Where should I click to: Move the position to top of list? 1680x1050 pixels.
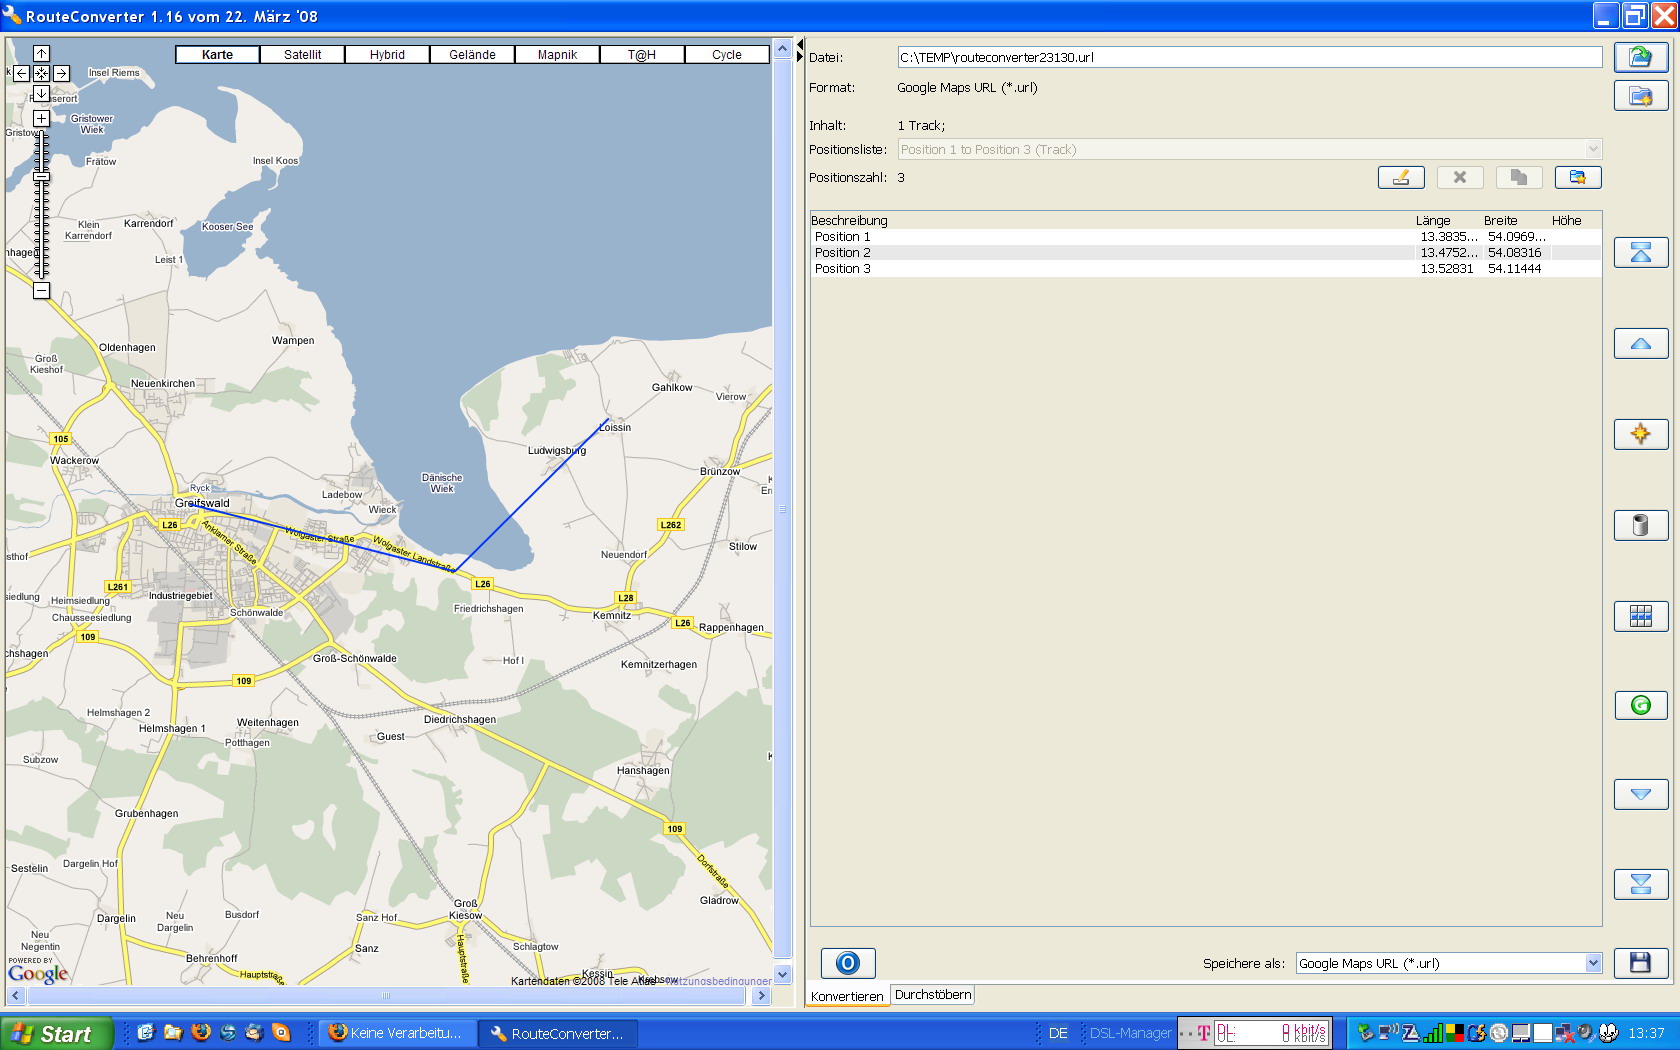point(1640,253)
